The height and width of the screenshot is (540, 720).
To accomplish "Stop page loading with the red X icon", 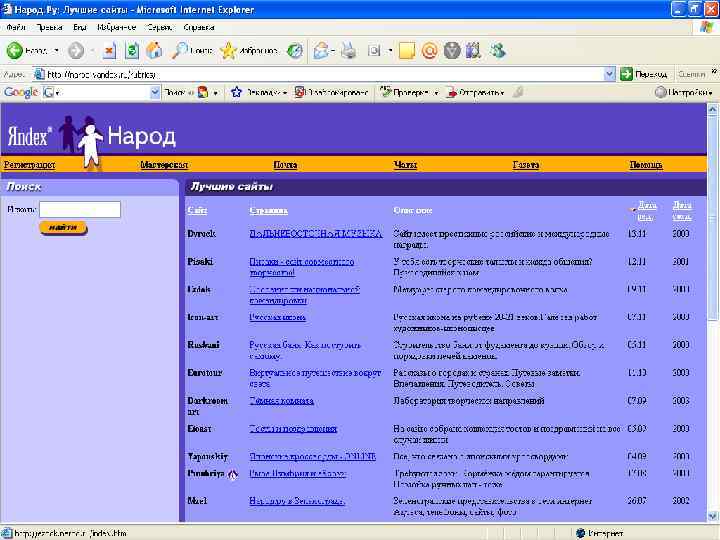I will point(109,51).
